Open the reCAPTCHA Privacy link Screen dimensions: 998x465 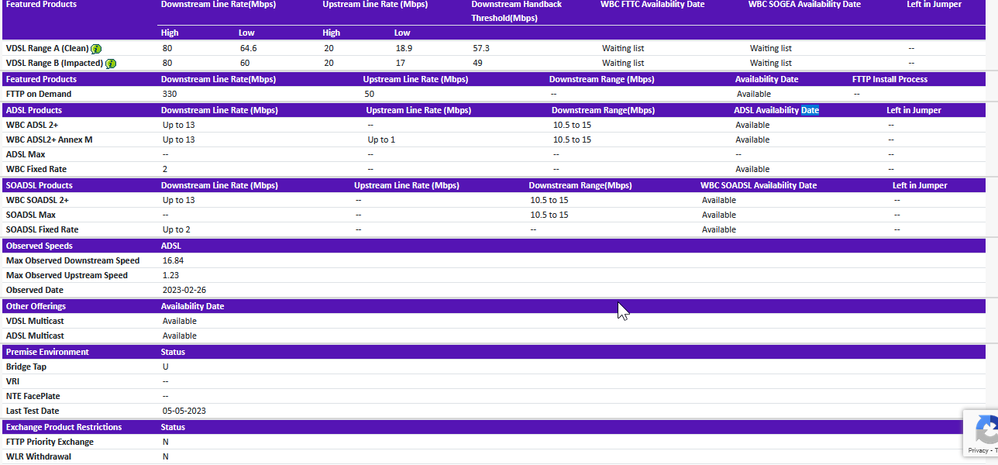[979, 452]
